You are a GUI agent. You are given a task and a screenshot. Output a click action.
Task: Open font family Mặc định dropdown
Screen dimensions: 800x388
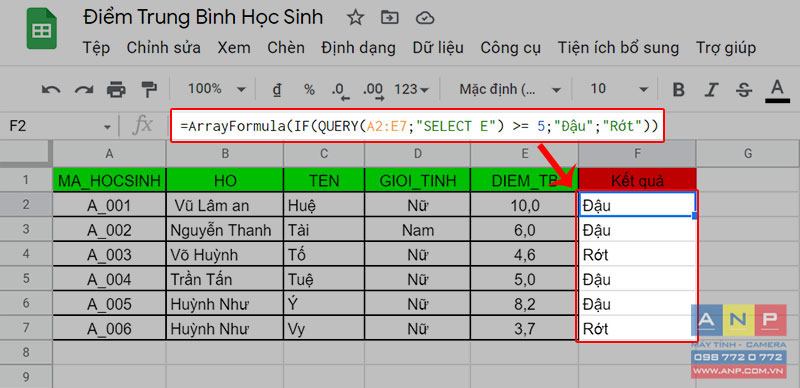tap(510, 90)
